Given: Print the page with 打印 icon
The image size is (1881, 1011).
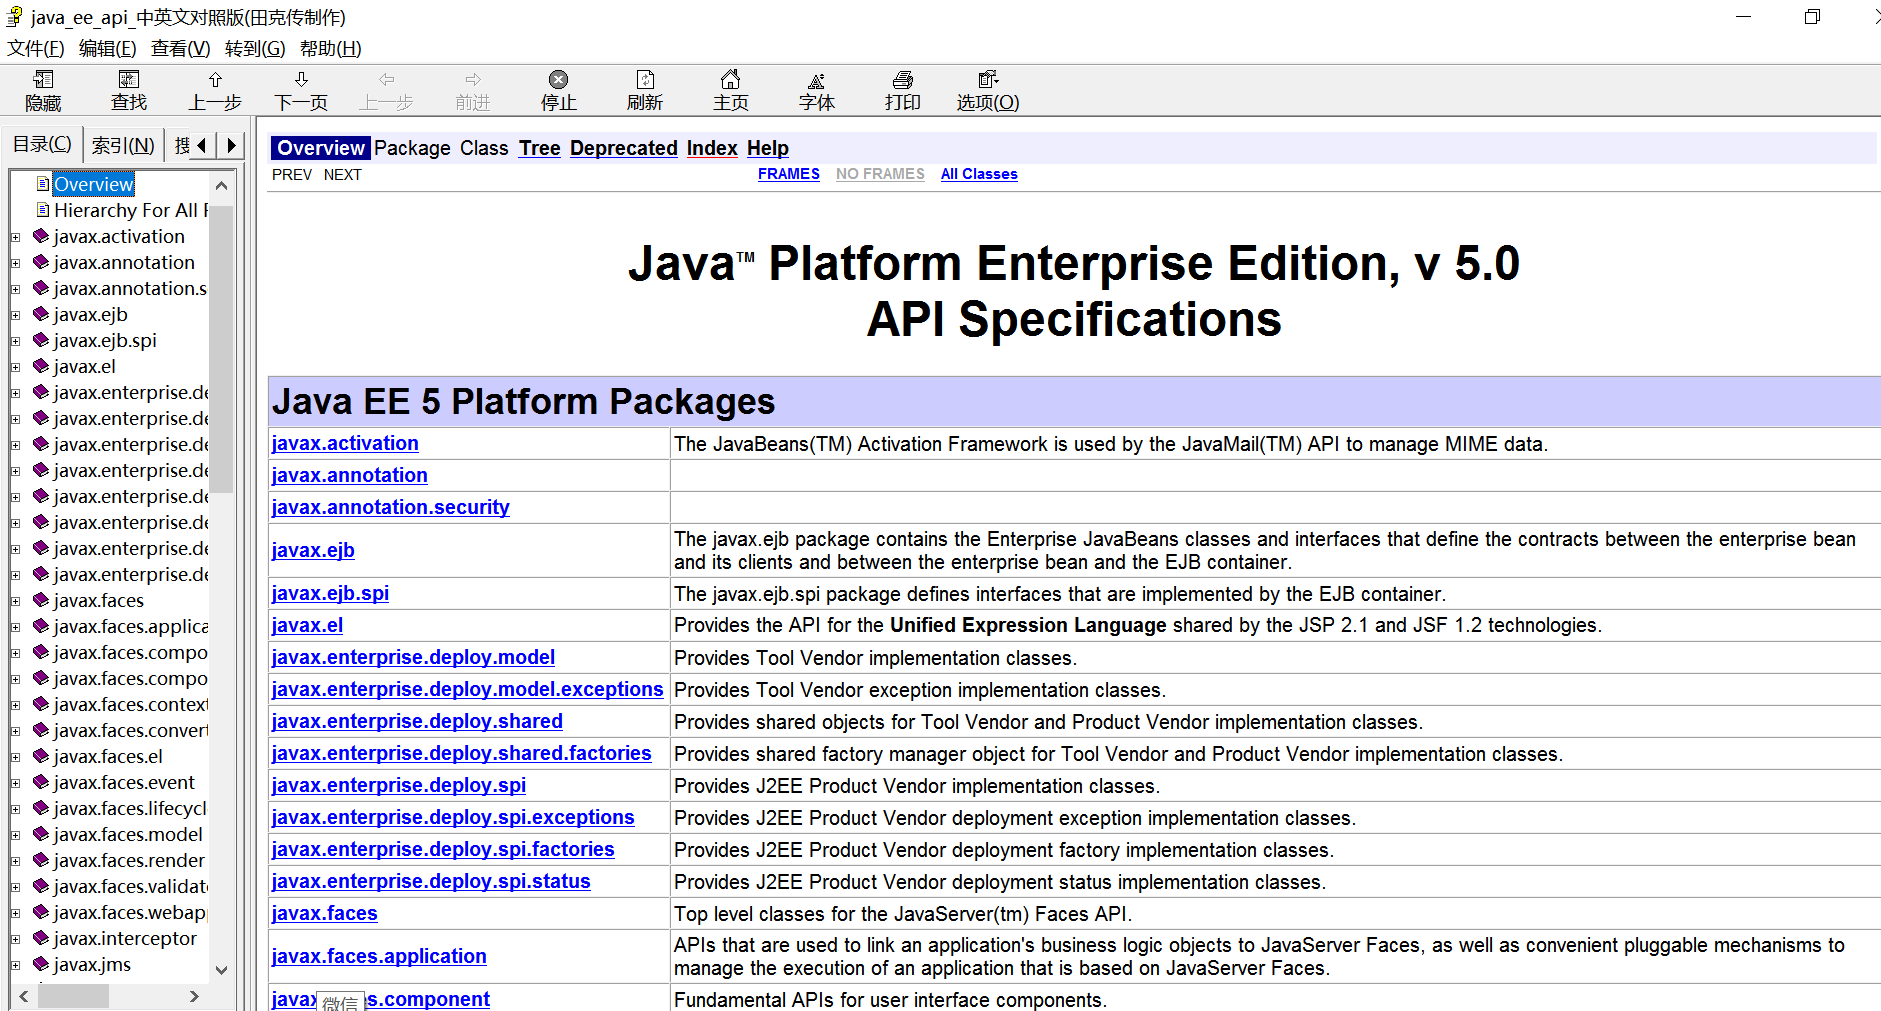Looking at the screenshot, I should [903, 80].
